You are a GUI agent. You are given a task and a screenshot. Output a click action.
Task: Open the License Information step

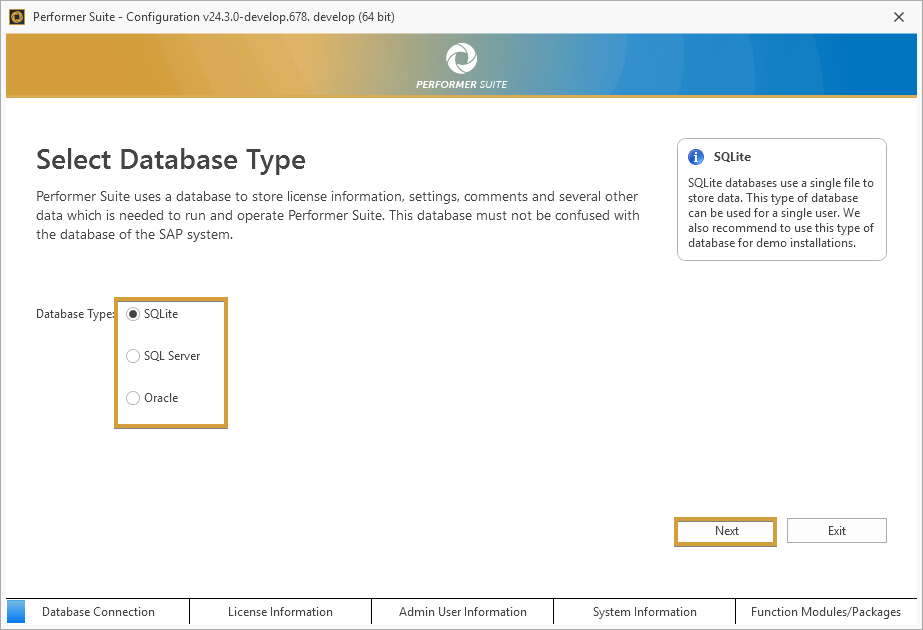(280, 612)
